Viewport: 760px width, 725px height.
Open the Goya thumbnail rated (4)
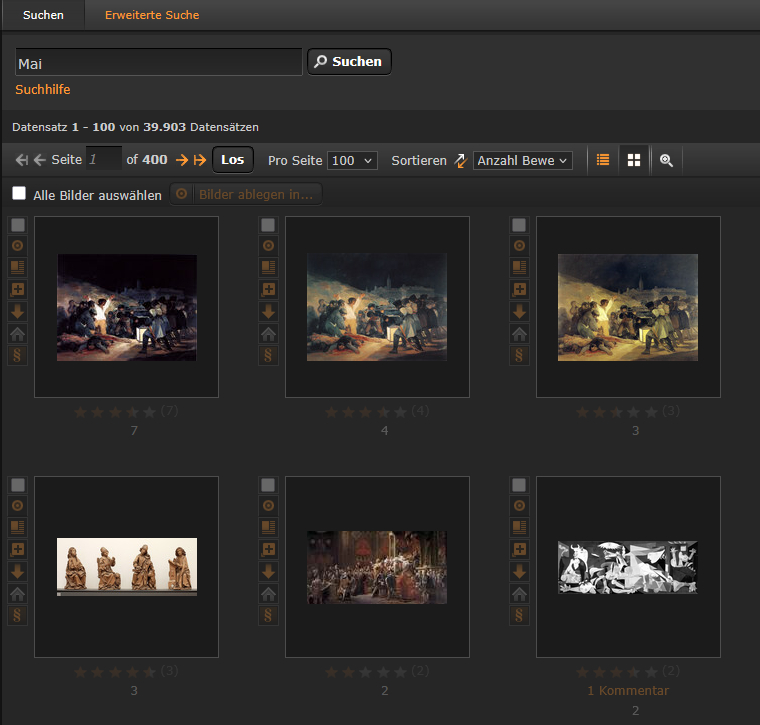click(x=377, y=307)
